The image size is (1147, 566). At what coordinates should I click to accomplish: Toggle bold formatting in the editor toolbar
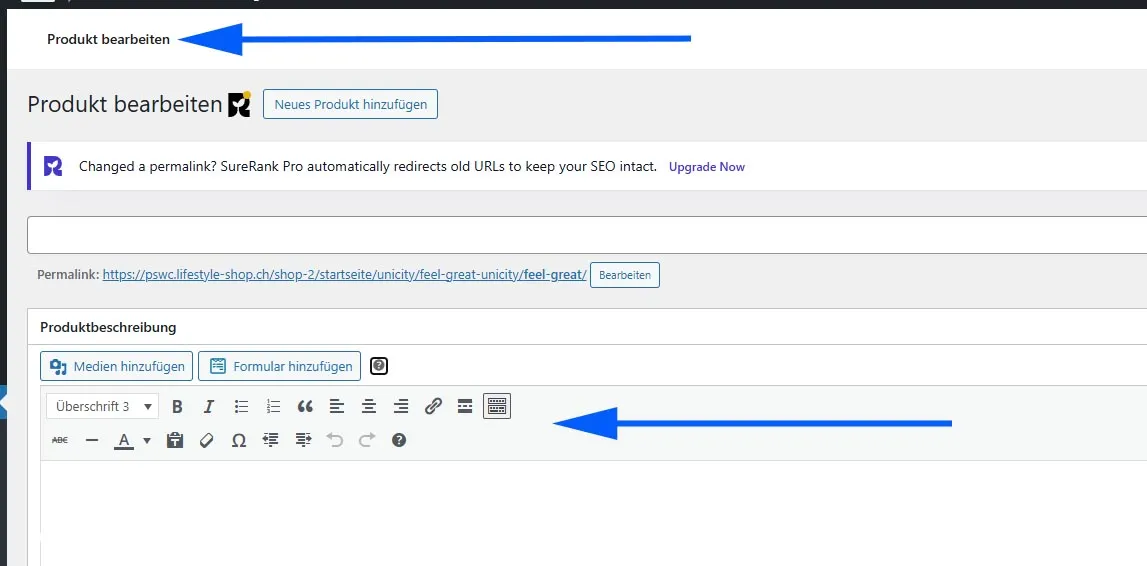coord(177,407)
